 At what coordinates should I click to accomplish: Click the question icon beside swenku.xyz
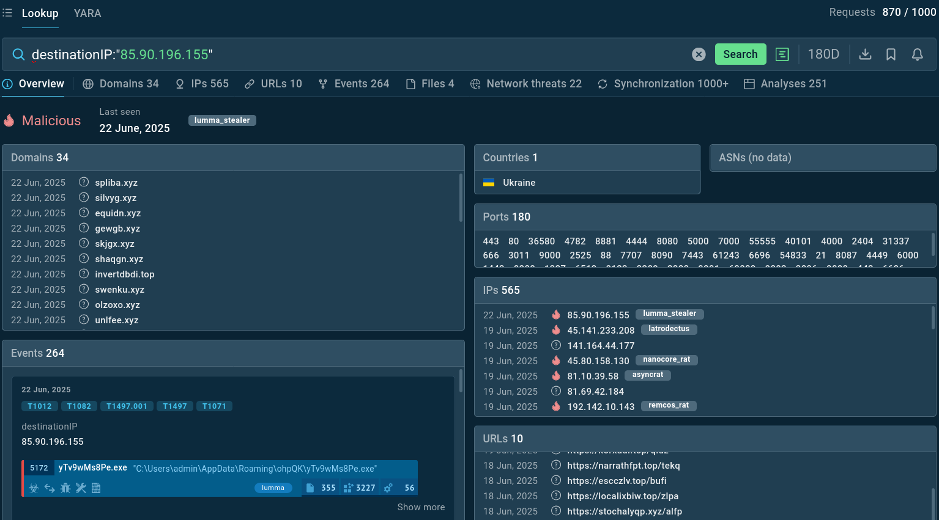(84, 289)
